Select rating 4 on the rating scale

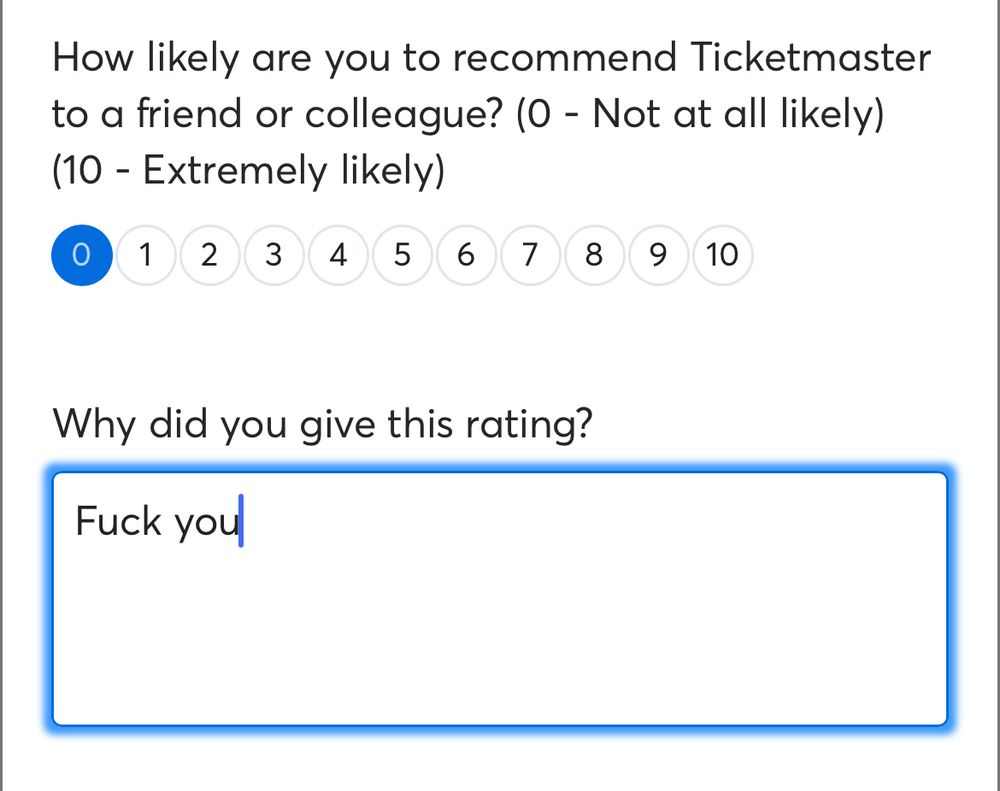(x=337, y=255)
